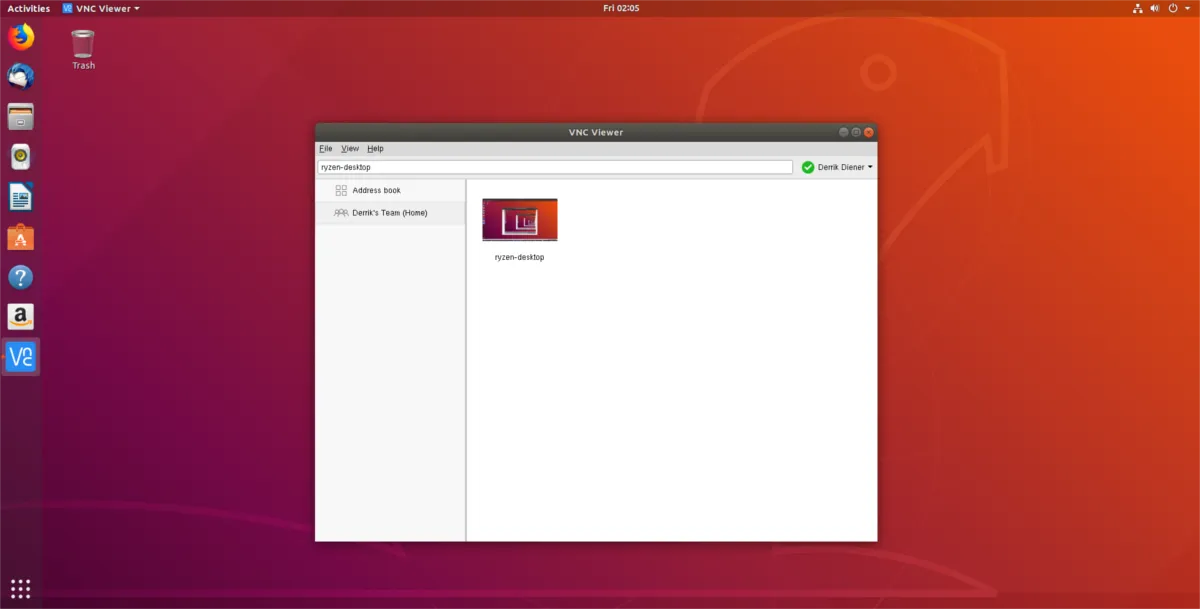
Task: Select Derrik's Team (Home) in sidebar
Action: pyautogui.click(x=390, y=213)
